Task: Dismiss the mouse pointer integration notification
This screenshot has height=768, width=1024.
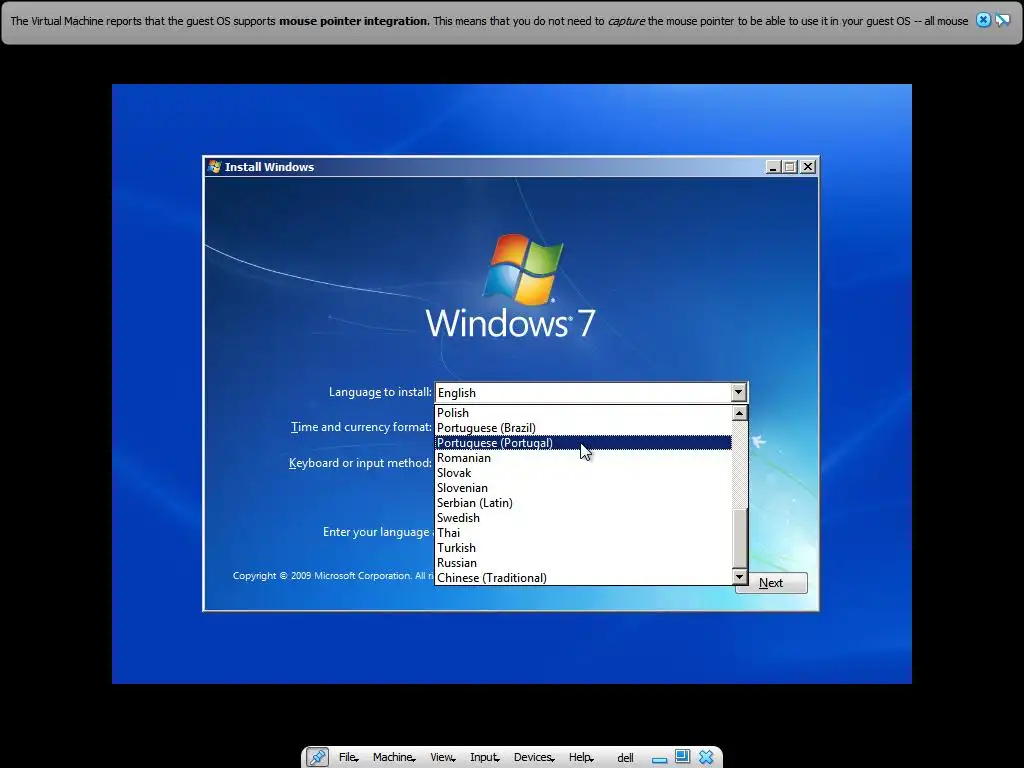Action: click(983, 20)
